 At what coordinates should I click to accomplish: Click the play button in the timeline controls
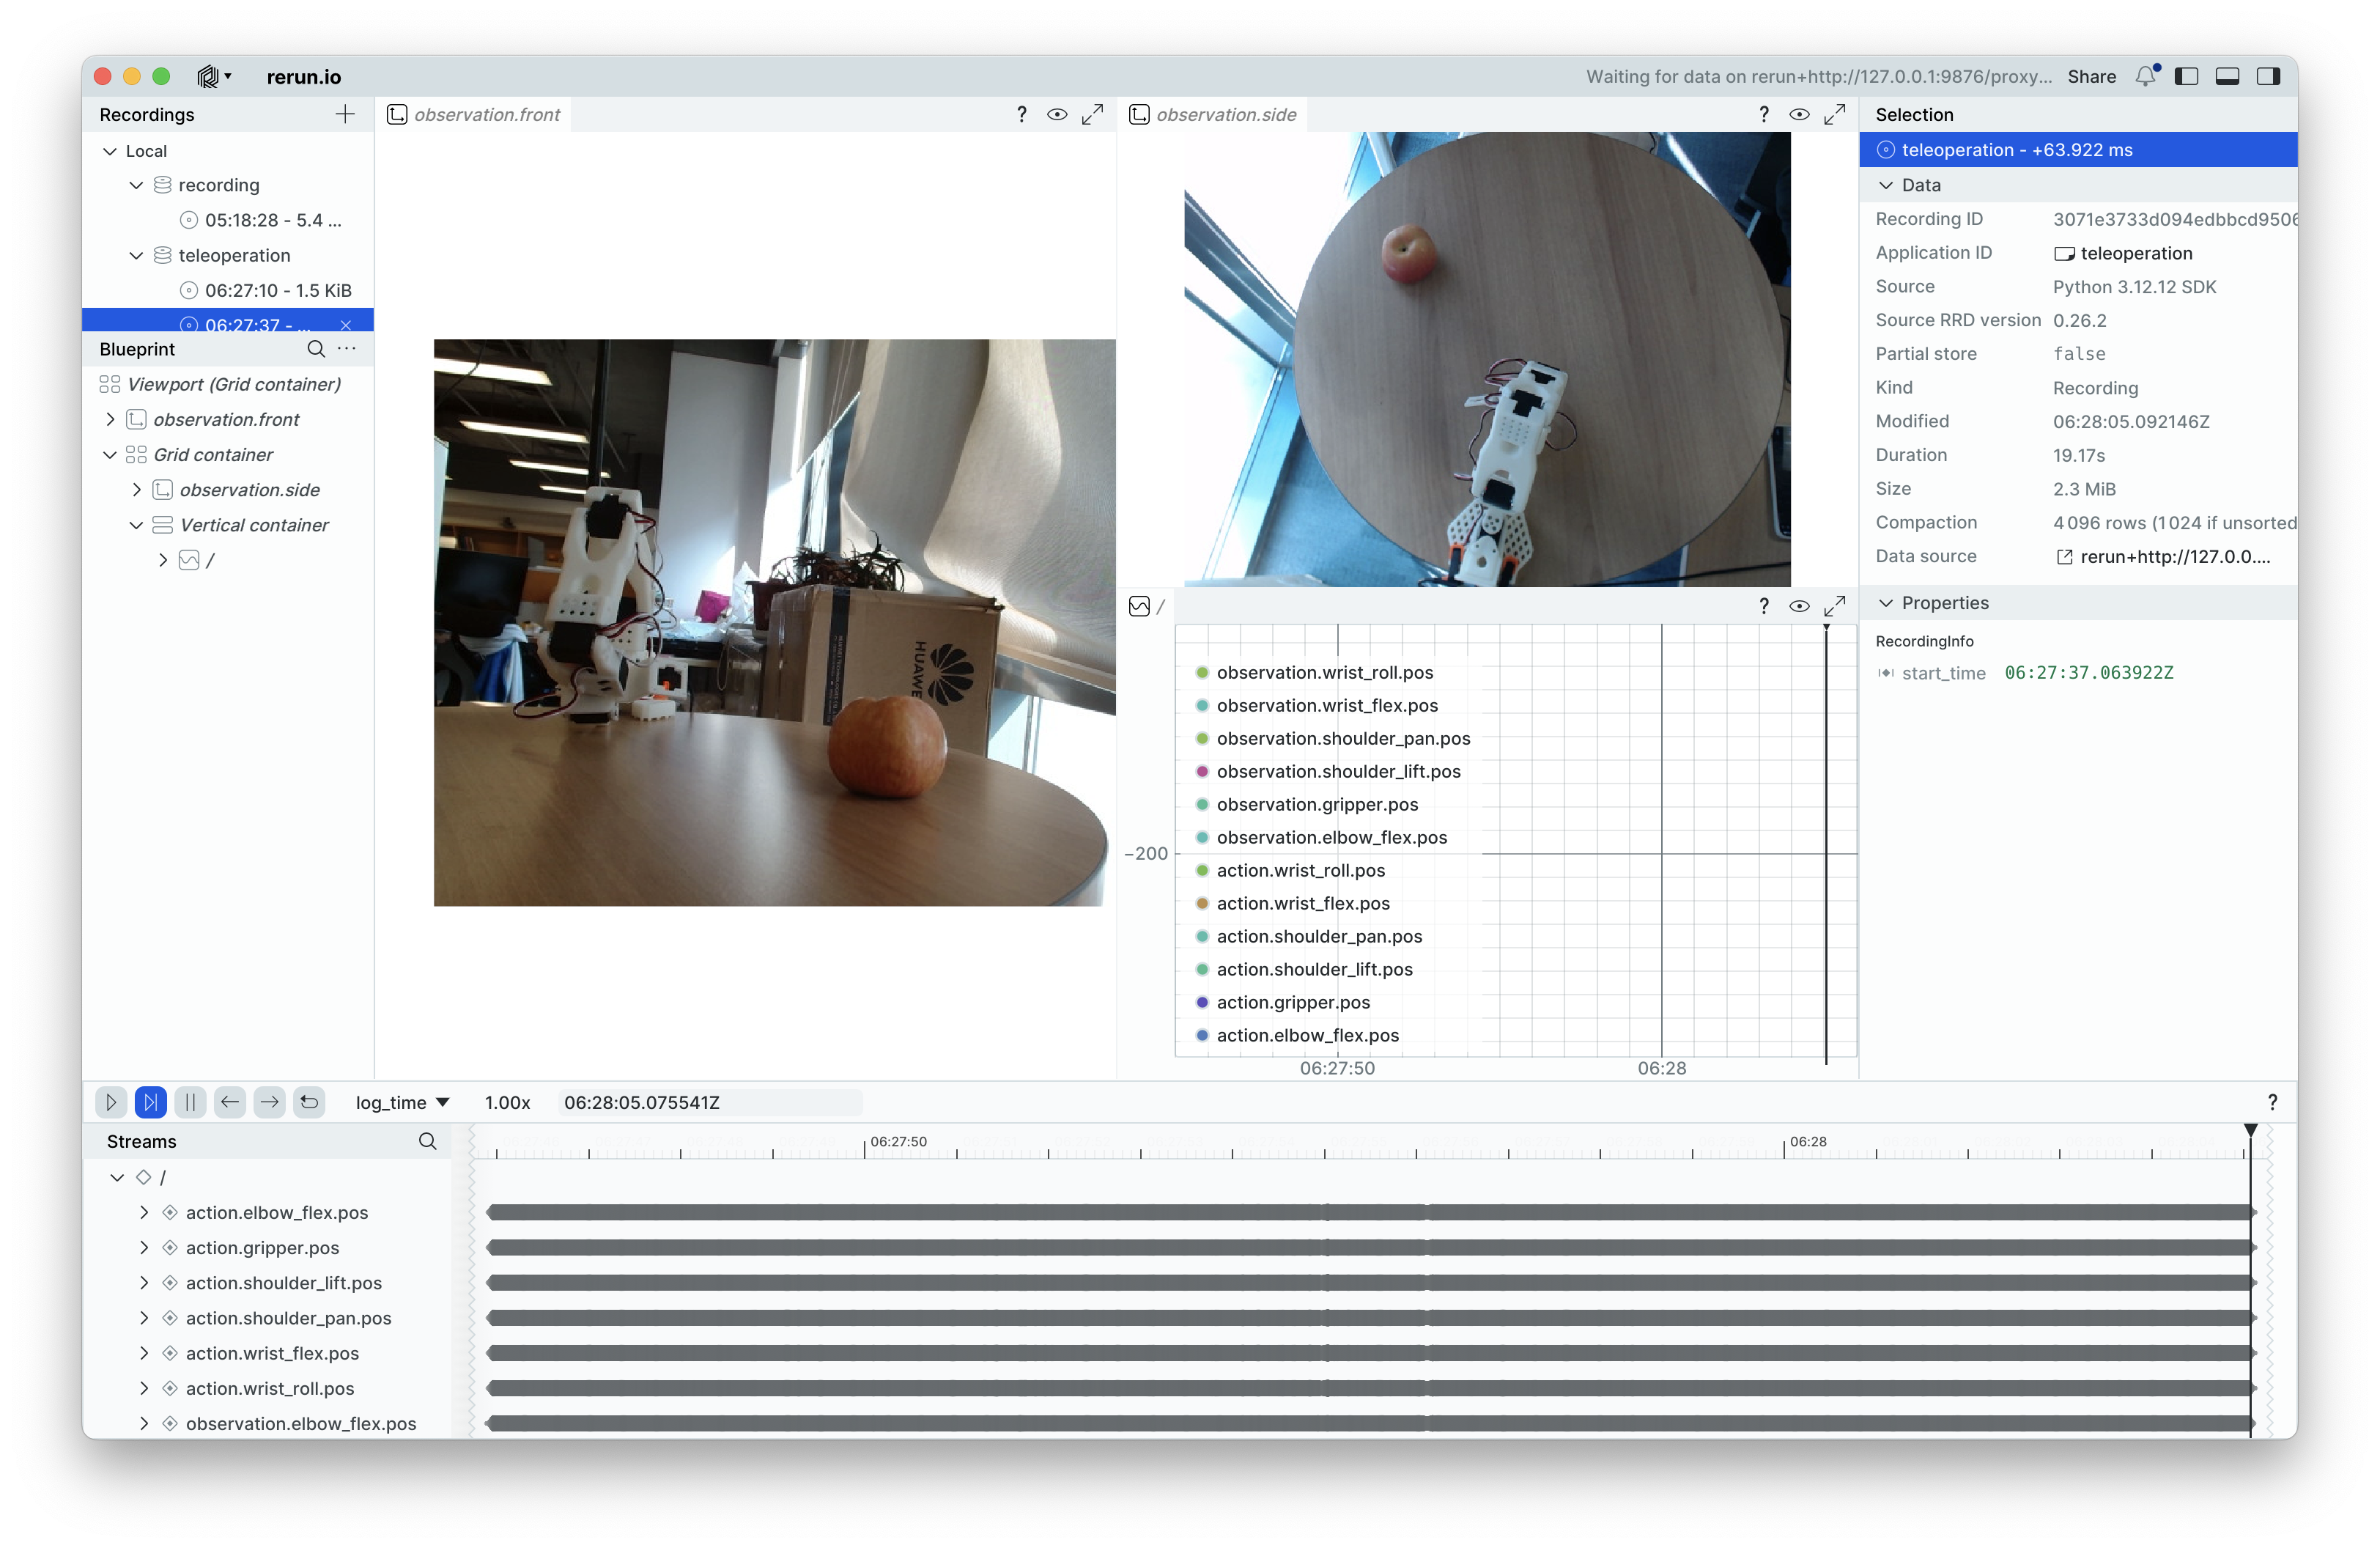(x=111, y=1102)
